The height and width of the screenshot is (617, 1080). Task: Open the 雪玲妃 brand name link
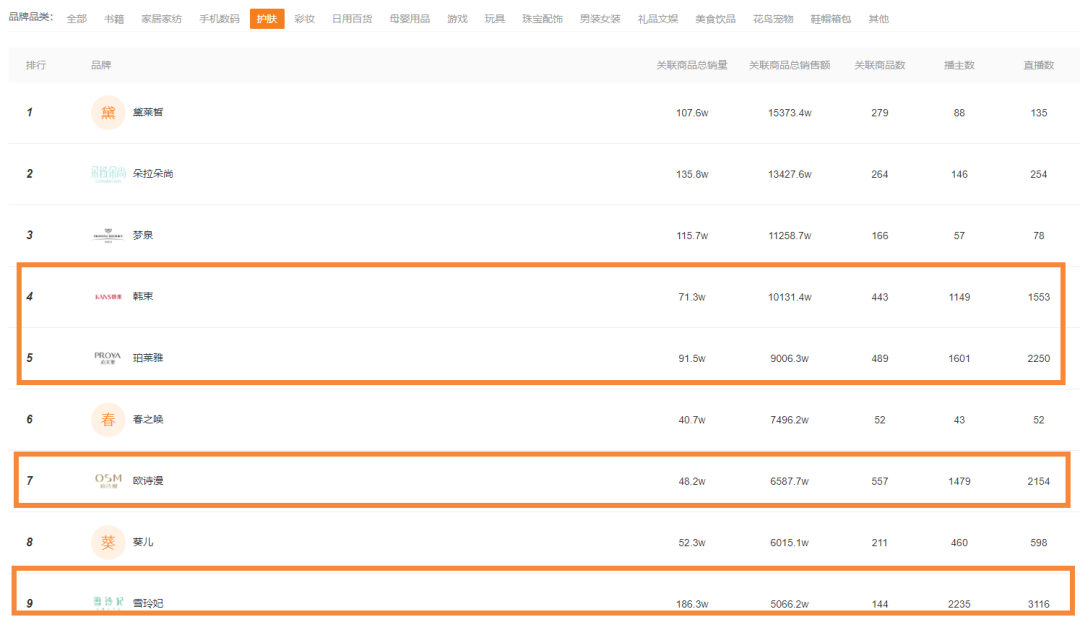click(x=148, y=603)
